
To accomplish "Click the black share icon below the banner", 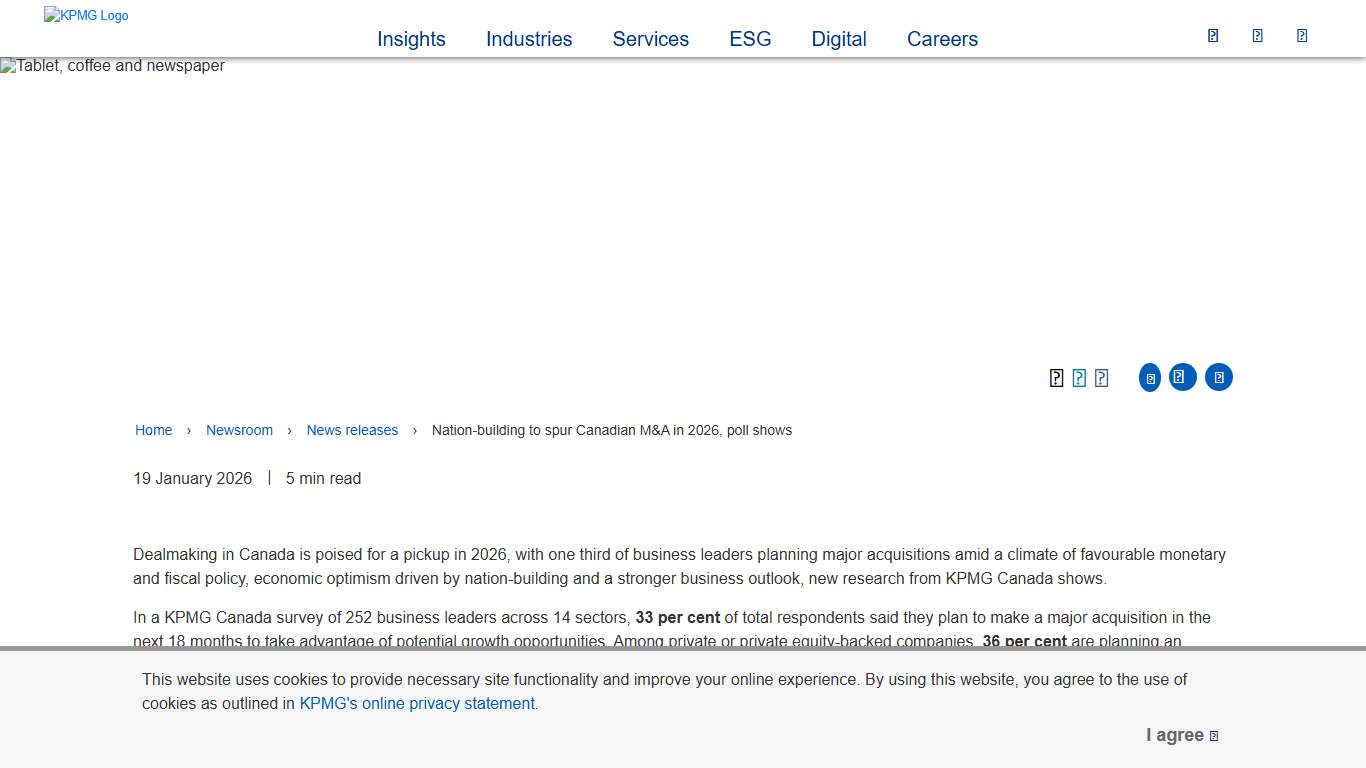I will (1056, 378).
